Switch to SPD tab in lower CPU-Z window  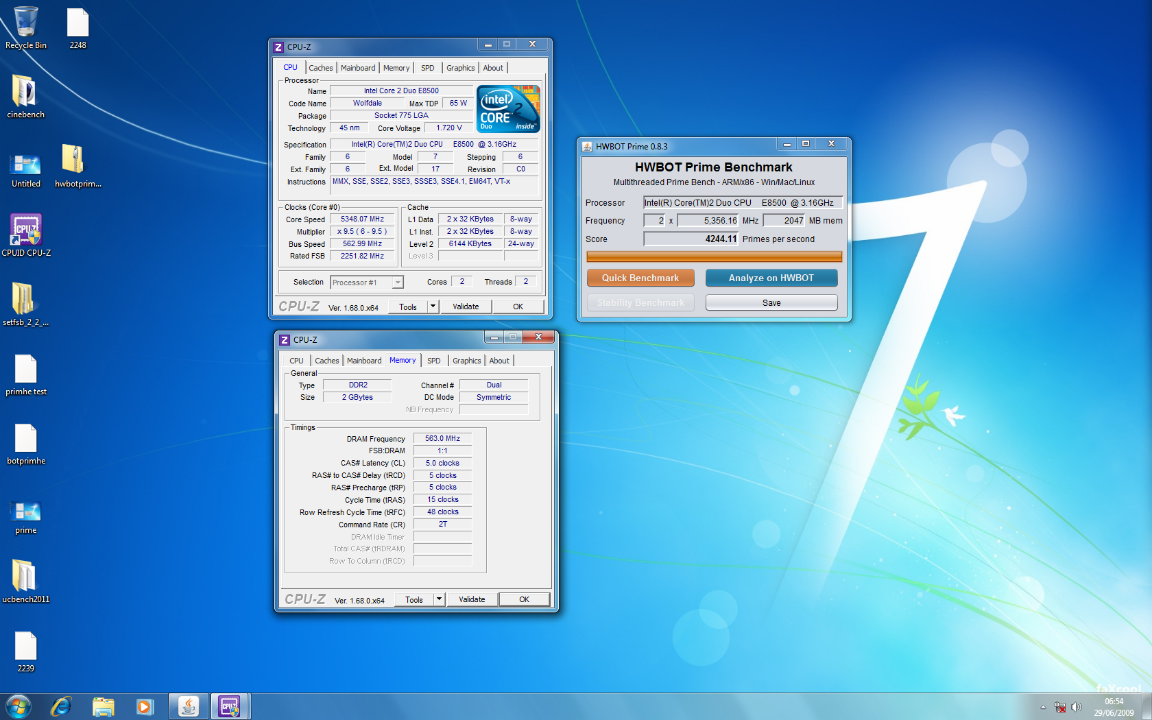[434, 361]
